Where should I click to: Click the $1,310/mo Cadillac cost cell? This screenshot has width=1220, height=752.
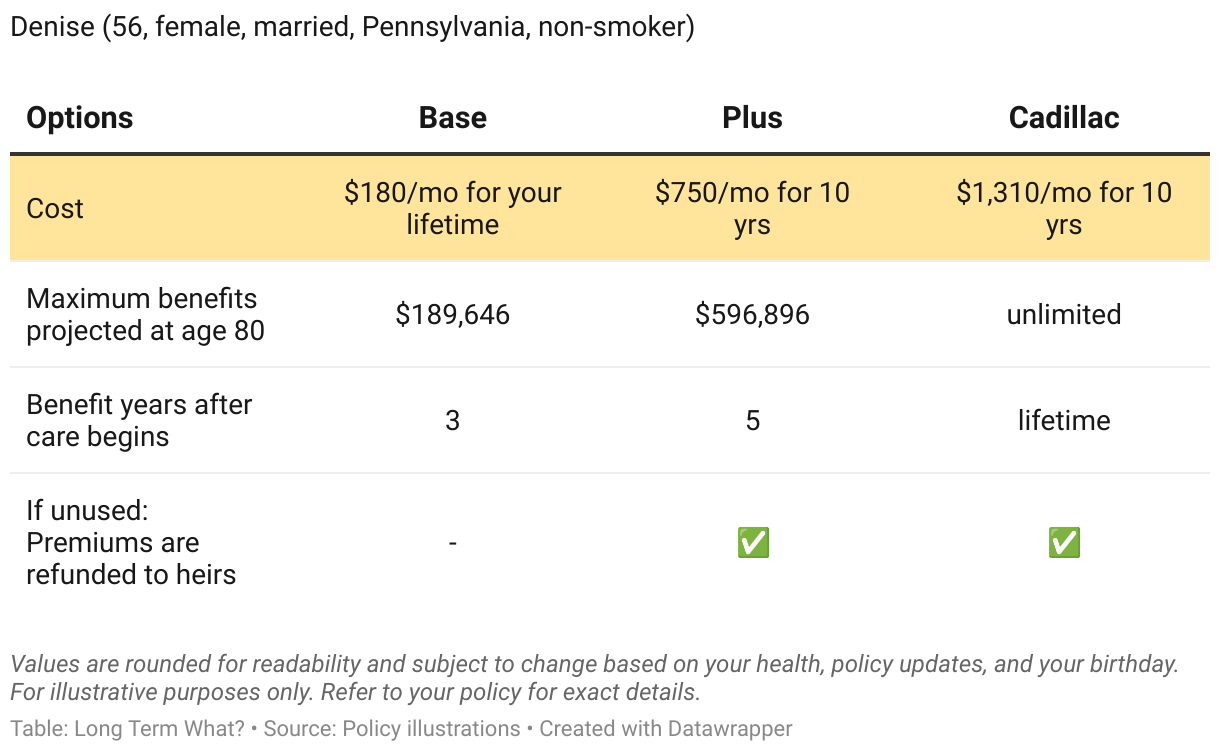point(1064,208)
